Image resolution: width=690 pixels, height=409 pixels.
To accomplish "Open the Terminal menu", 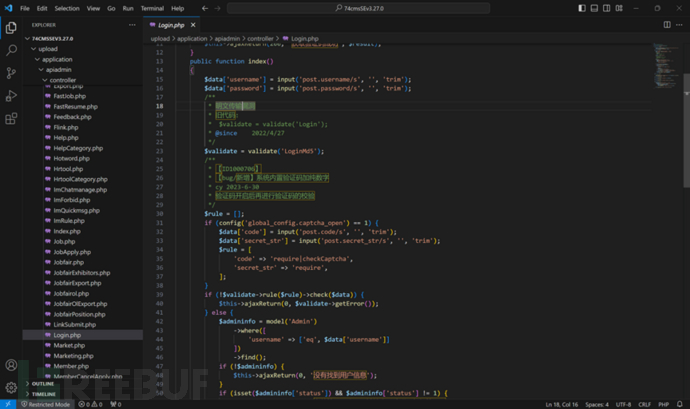I will 152,7.
